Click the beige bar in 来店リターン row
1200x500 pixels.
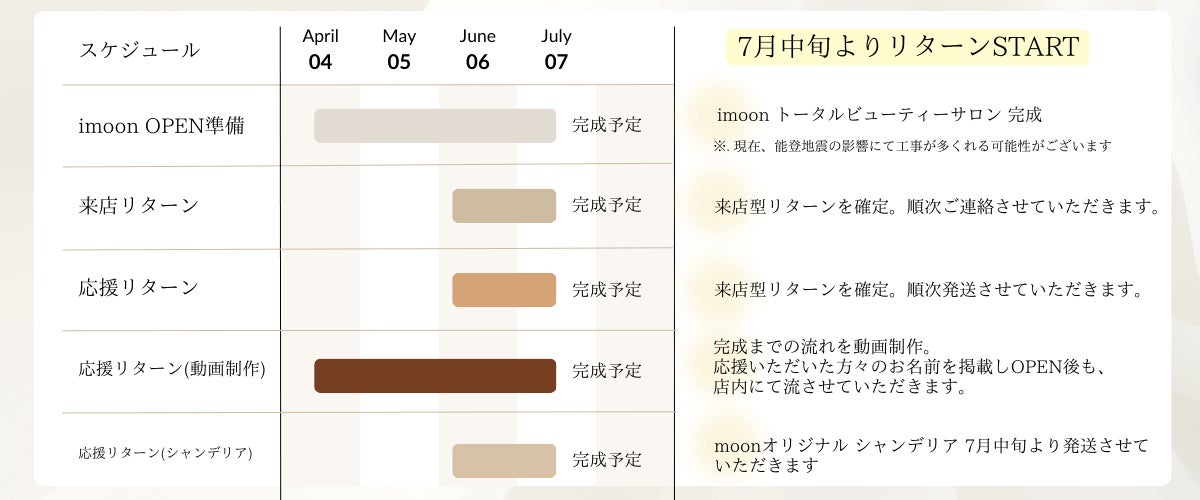coord(504,206)
